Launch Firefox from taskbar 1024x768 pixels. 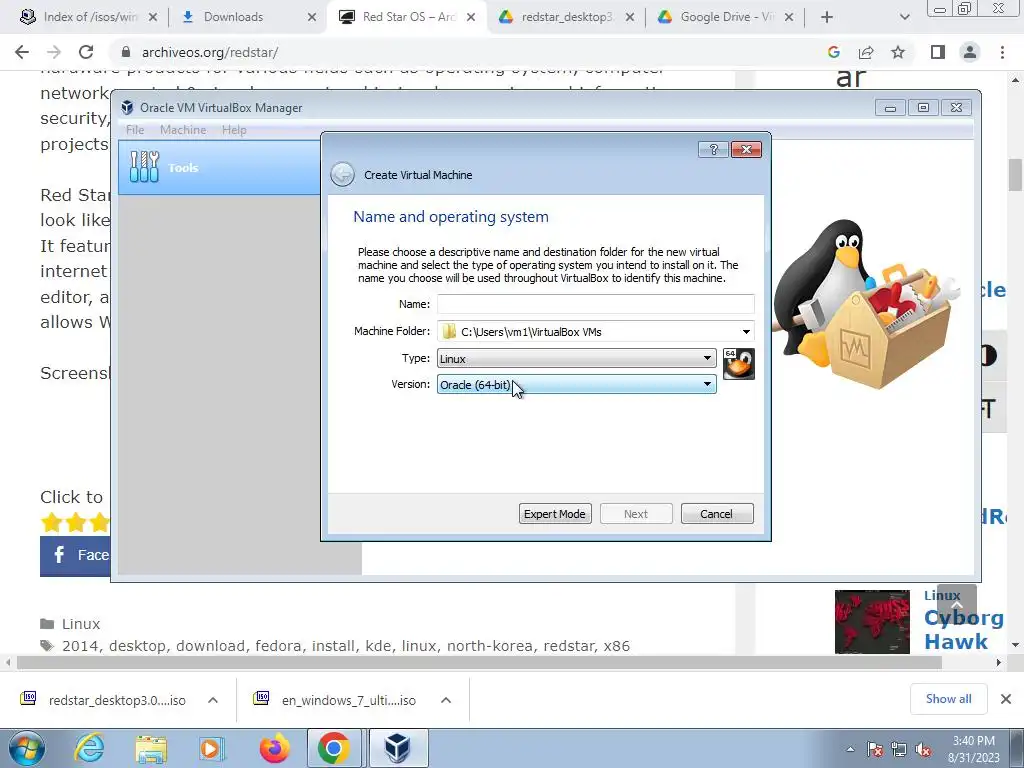tap(274, 748)
